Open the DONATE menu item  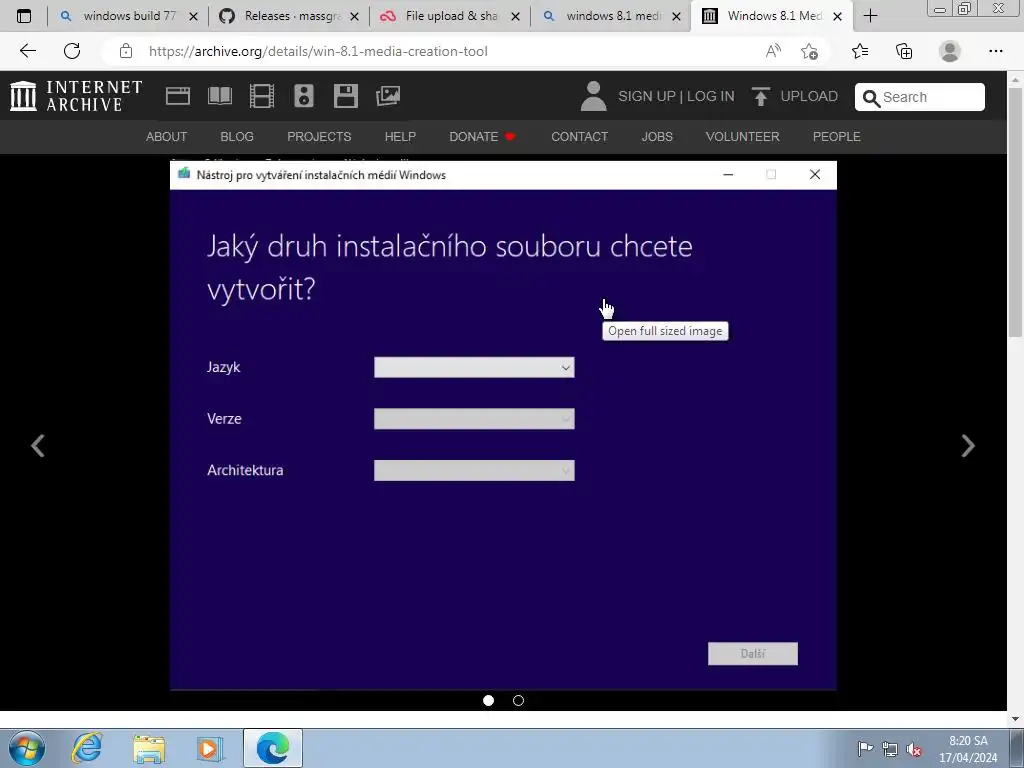point(482,136)
